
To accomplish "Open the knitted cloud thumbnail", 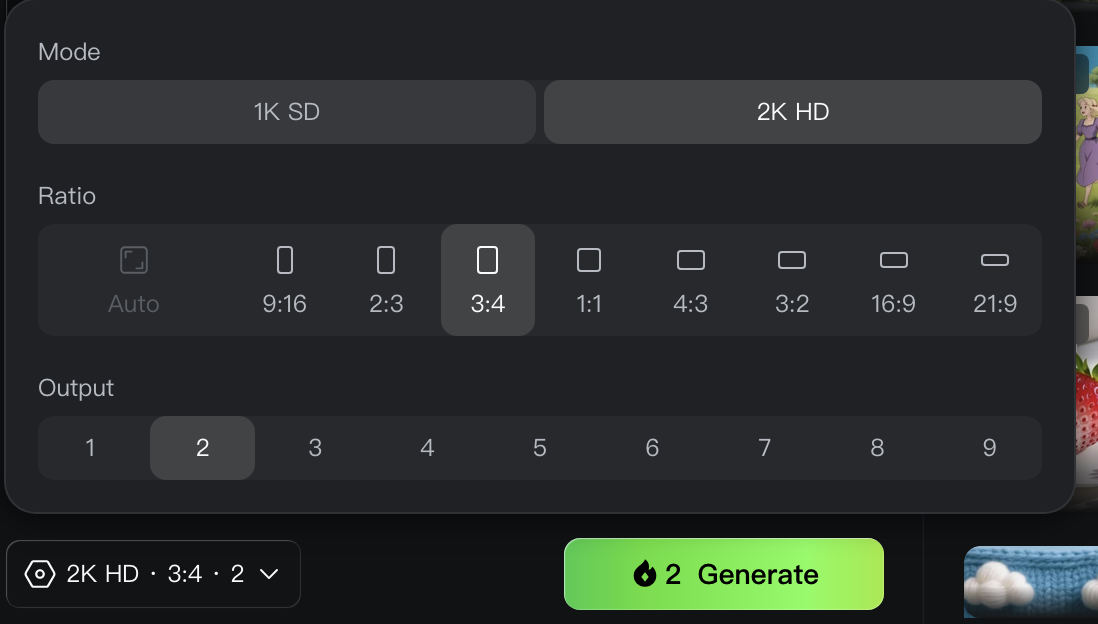I will 1031,583.
